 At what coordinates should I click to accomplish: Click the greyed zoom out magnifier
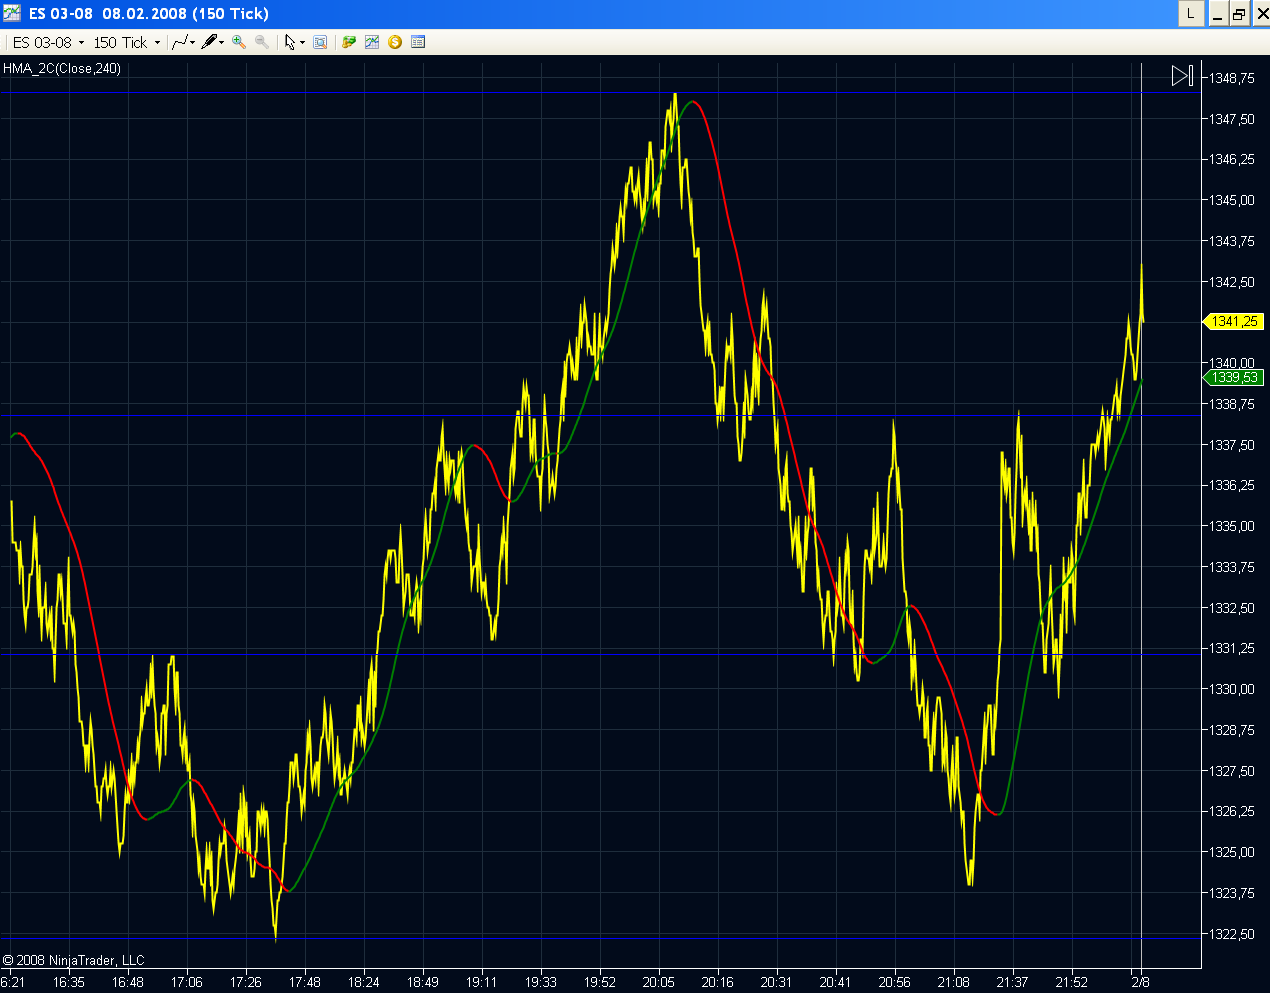coord(262,42)
